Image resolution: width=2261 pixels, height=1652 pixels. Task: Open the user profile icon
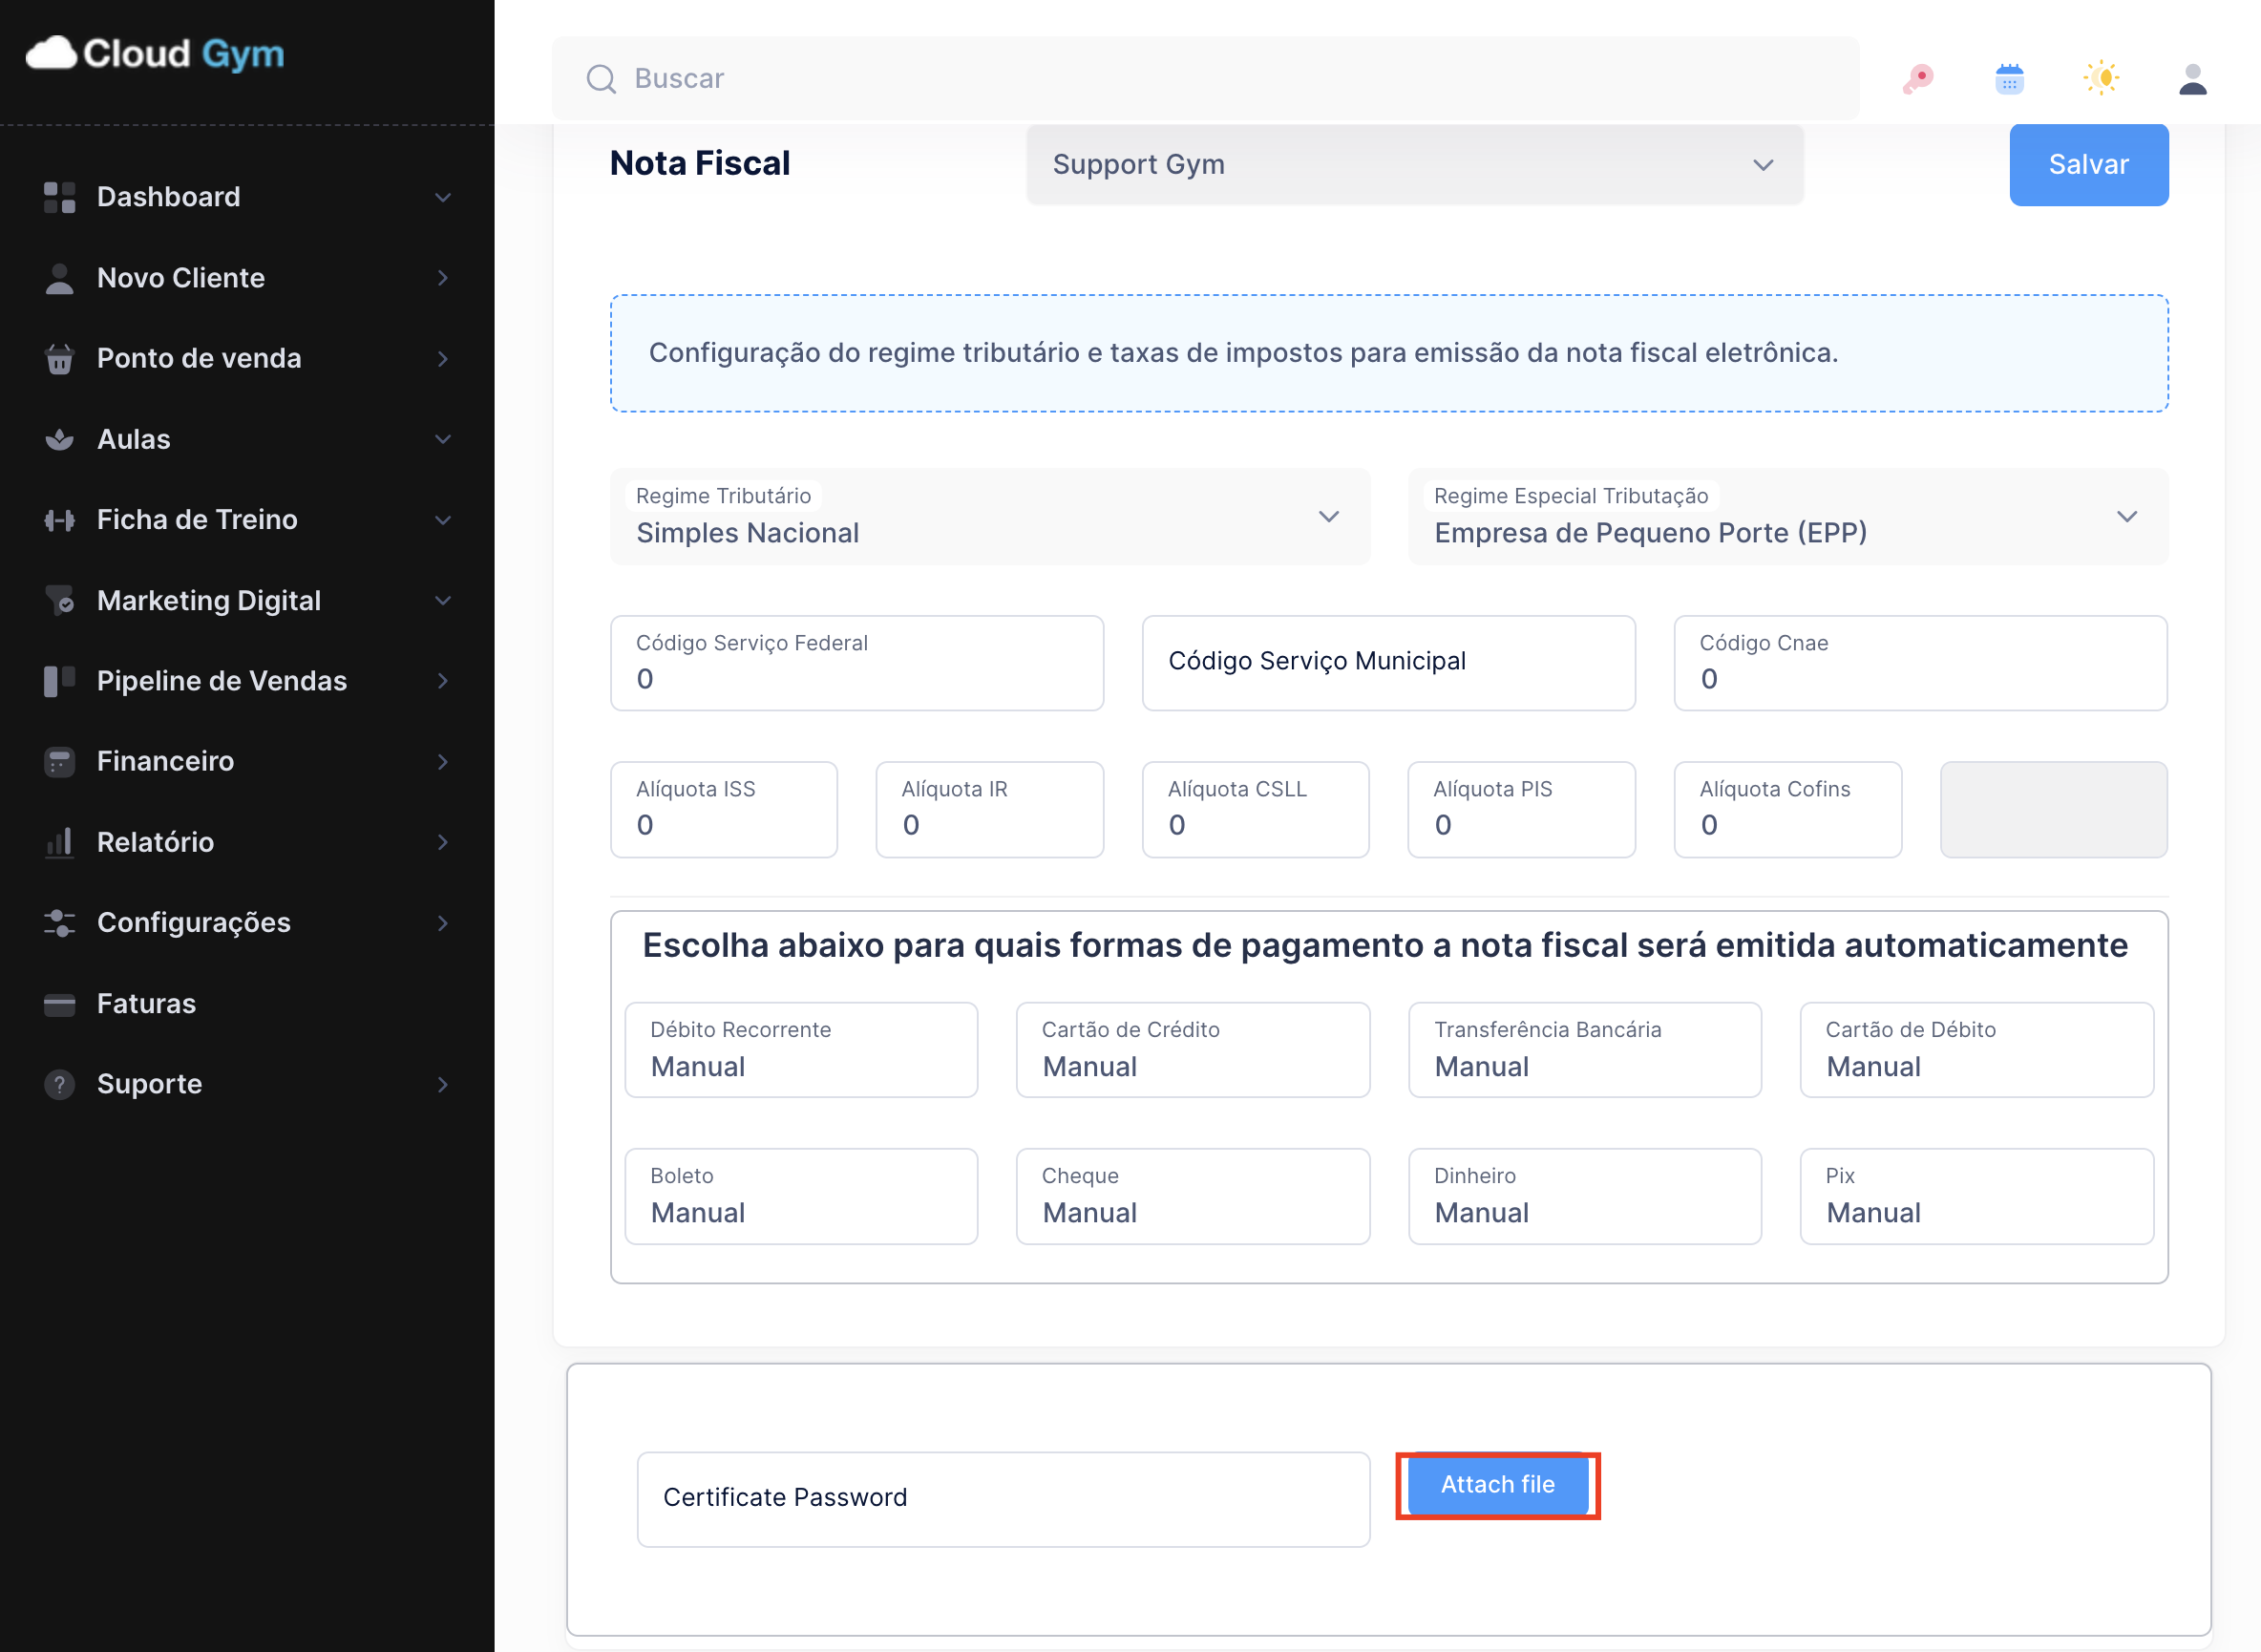2192,78
